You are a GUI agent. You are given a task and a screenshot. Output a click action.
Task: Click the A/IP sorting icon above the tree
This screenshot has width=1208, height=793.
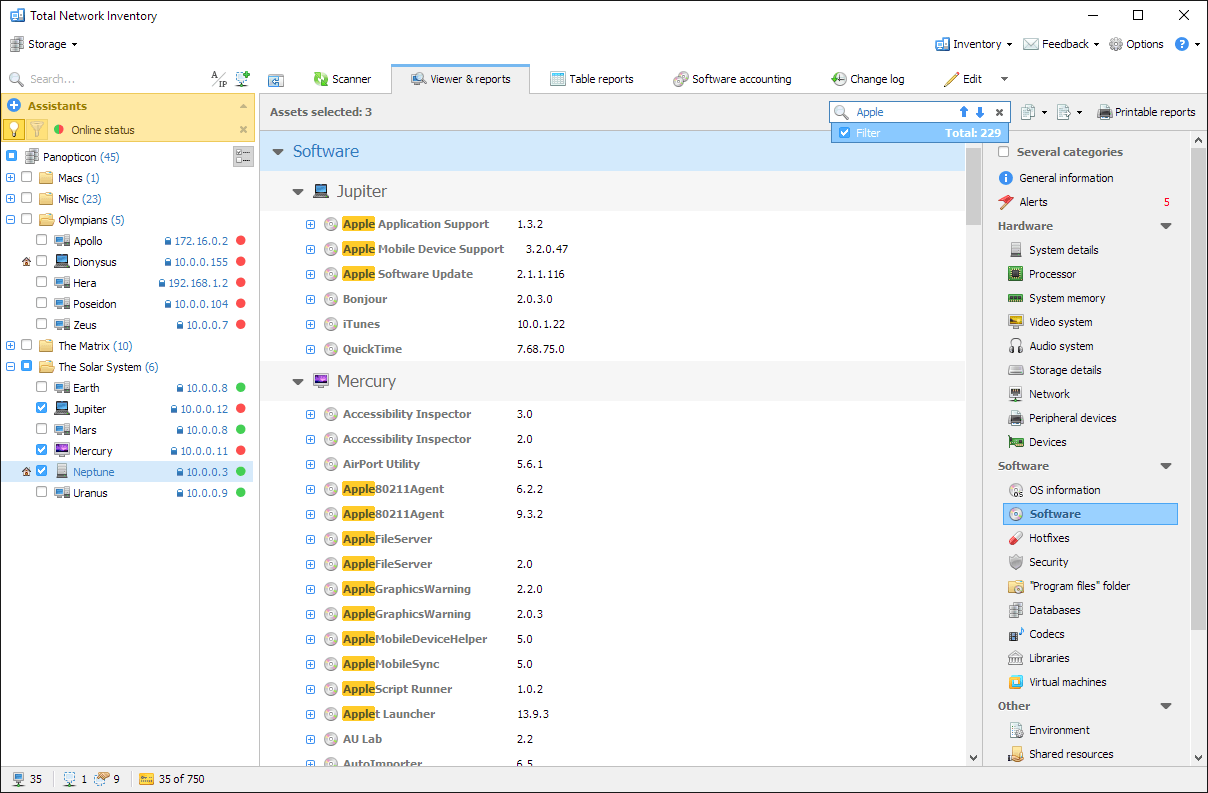(x=216, y=77)
